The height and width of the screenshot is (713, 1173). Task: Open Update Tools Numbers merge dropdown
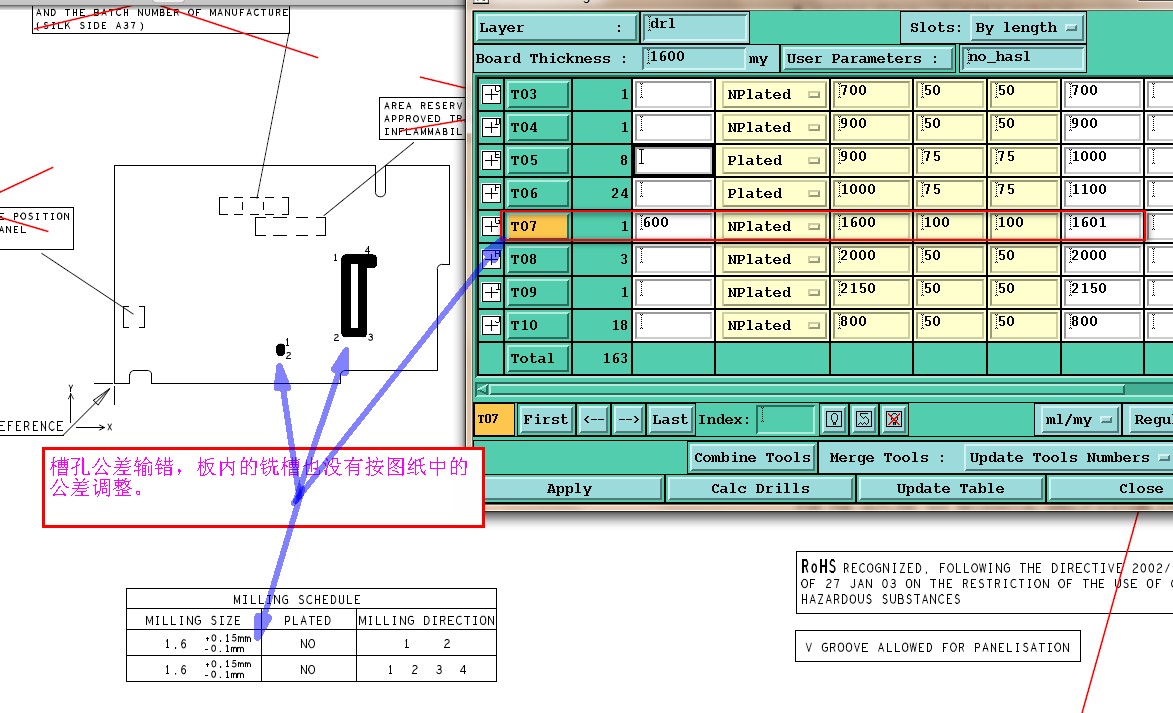1070,457
